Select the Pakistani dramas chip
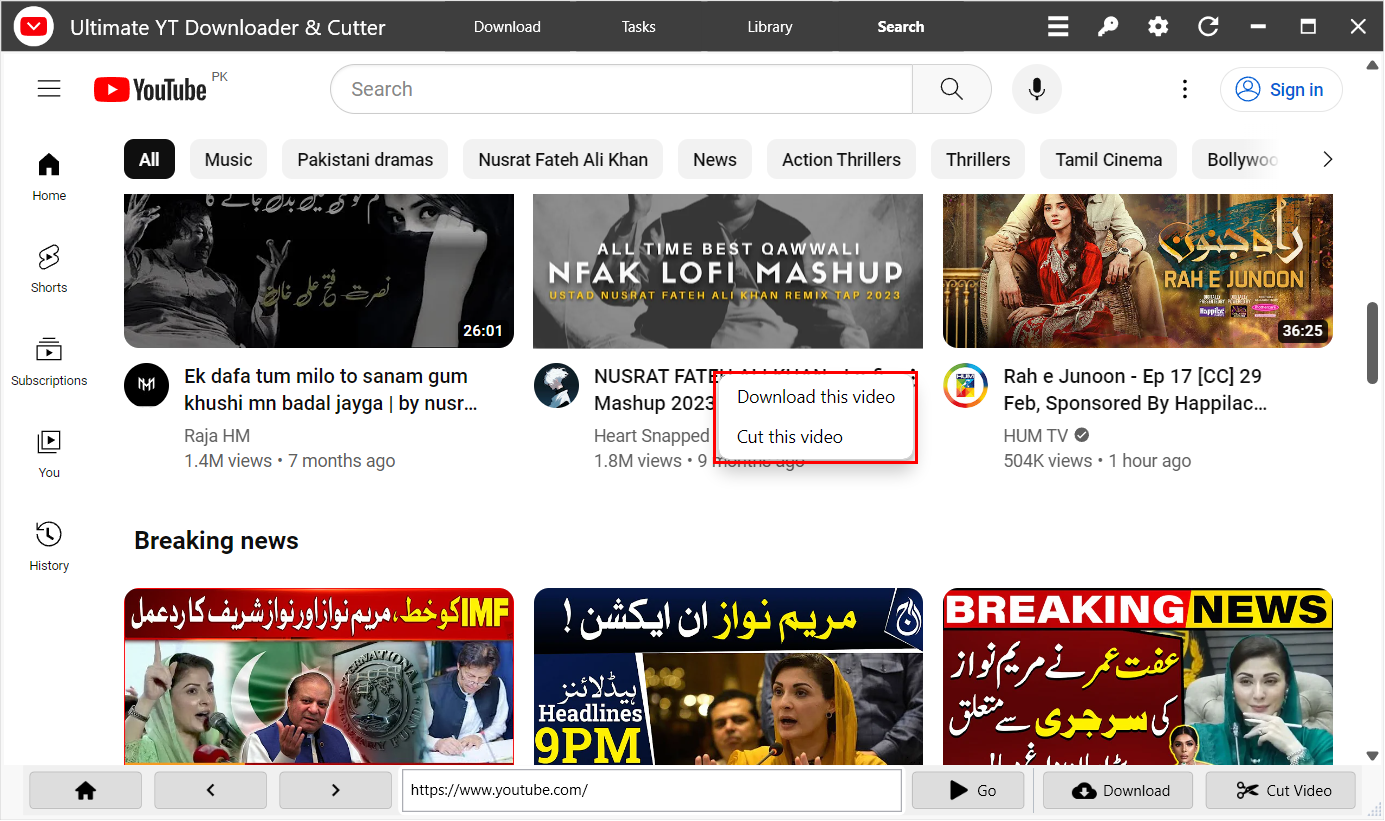 pyautogui.click(x=365, y=159)
